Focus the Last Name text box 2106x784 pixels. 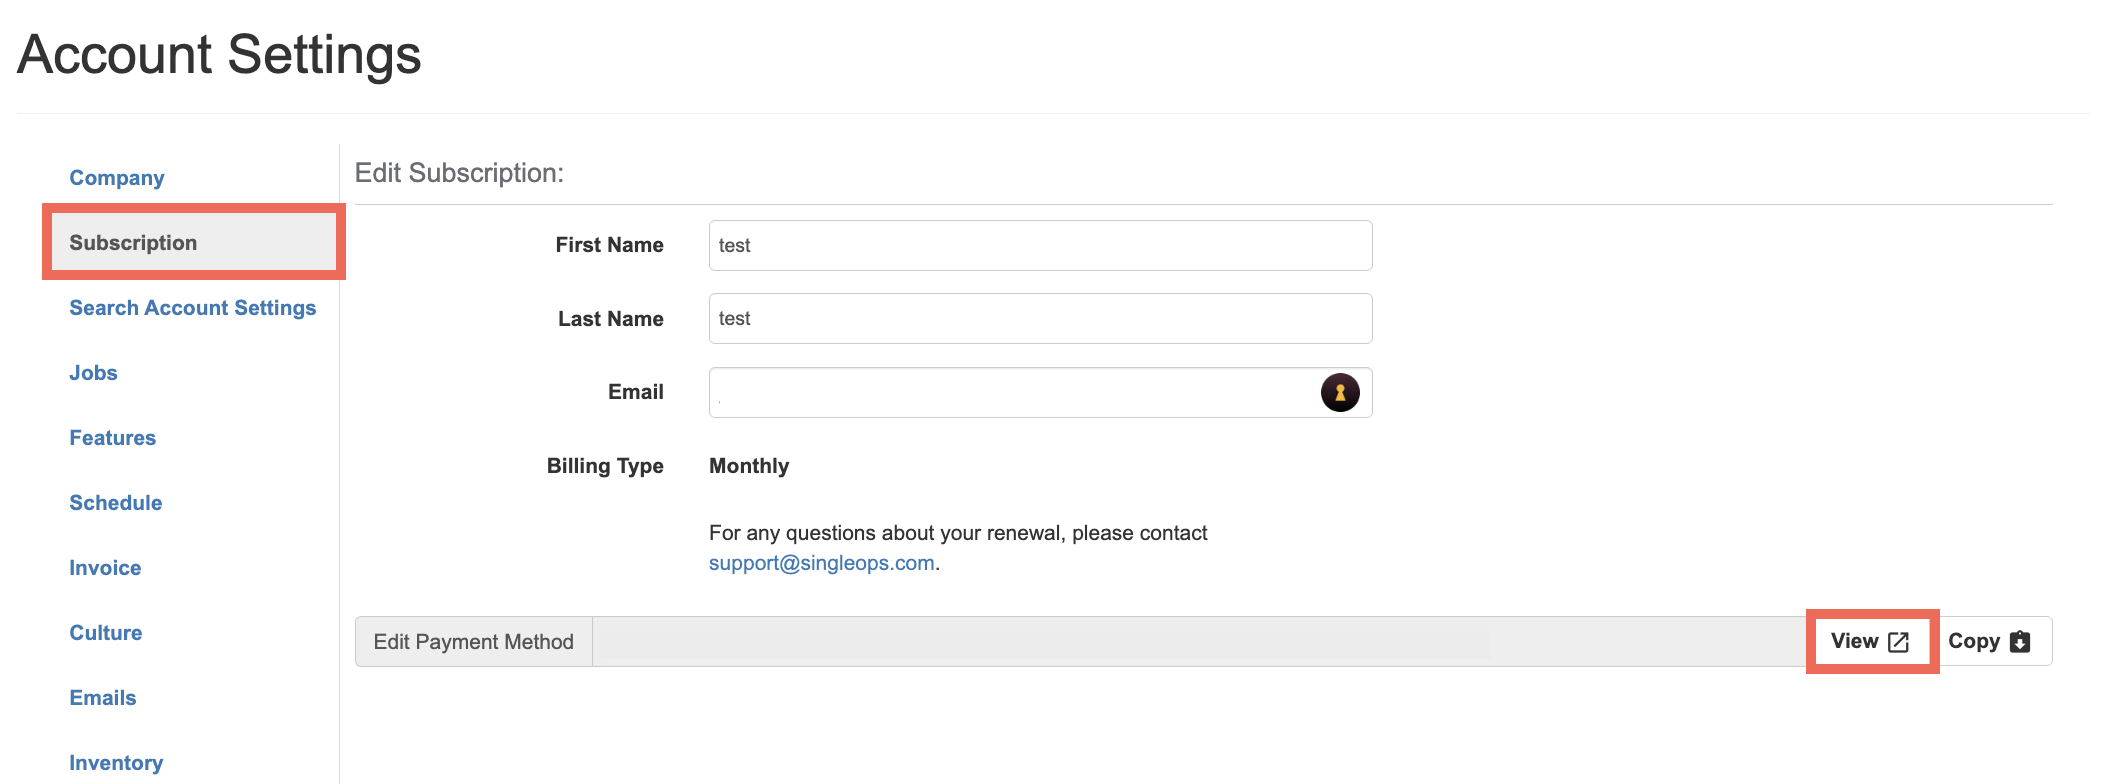[1040, 319]
